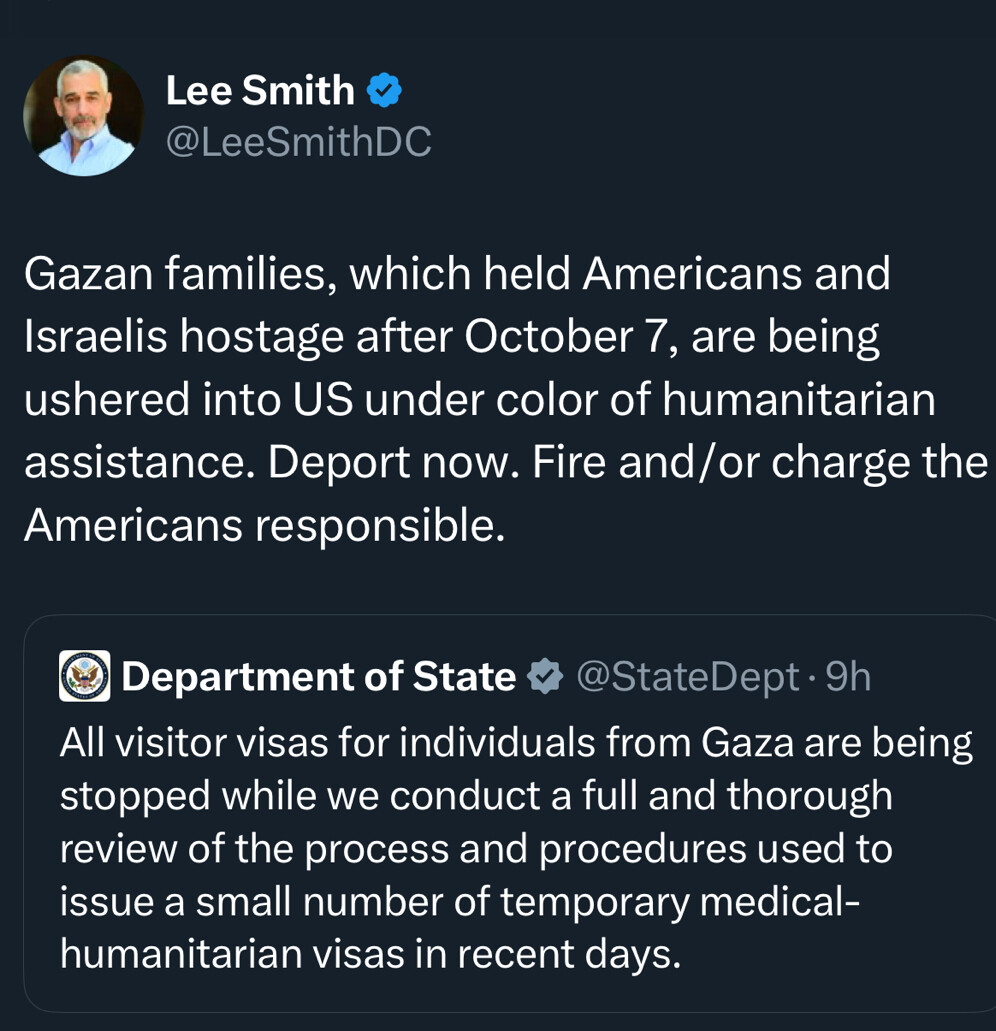Click "humanitarian visas in recent days." line

(370, 954)
